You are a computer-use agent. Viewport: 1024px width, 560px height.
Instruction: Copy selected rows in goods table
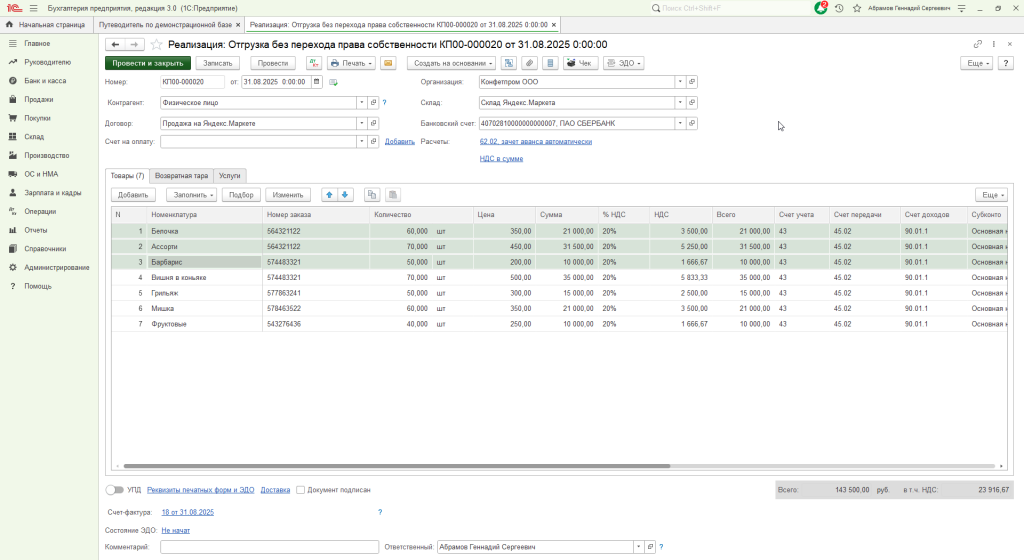click(373, 195)
